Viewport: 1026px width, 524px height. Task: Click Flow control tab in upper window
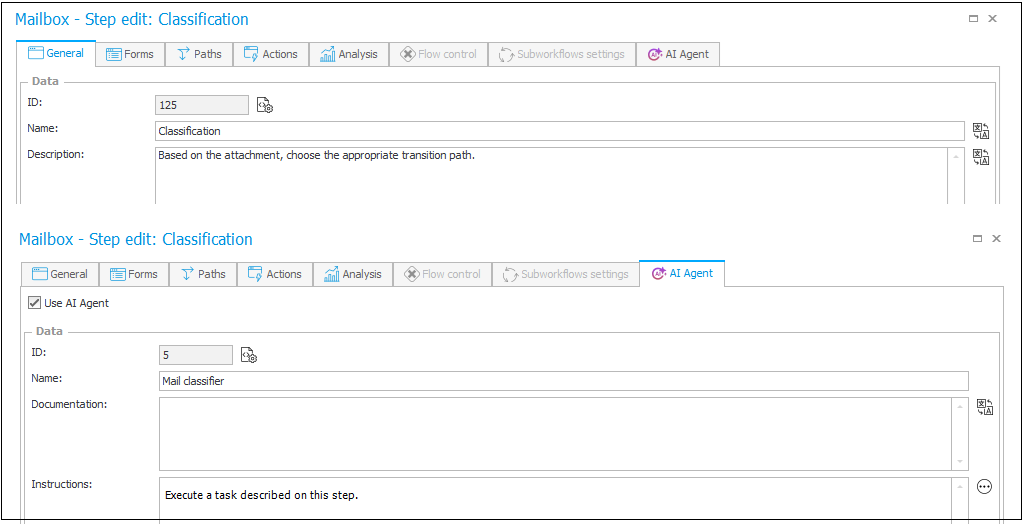tap(438, 54)
